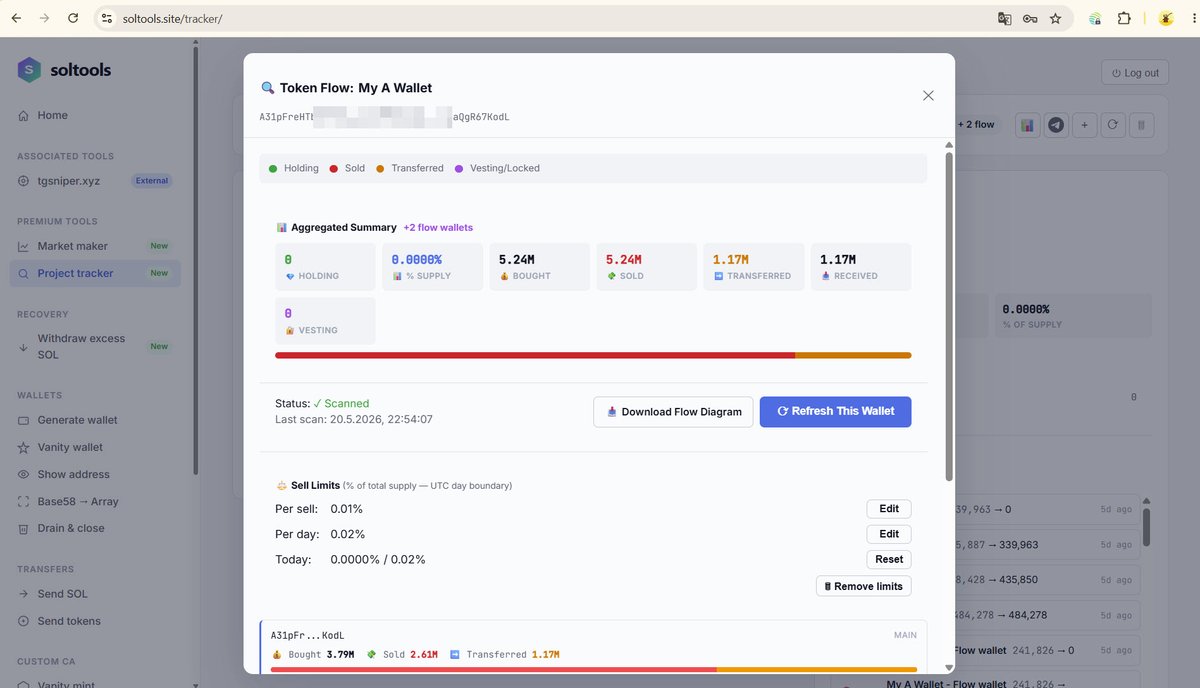Click the Show address eye icon
Viewport: 1200px width, 688px height.
point(23,474)
